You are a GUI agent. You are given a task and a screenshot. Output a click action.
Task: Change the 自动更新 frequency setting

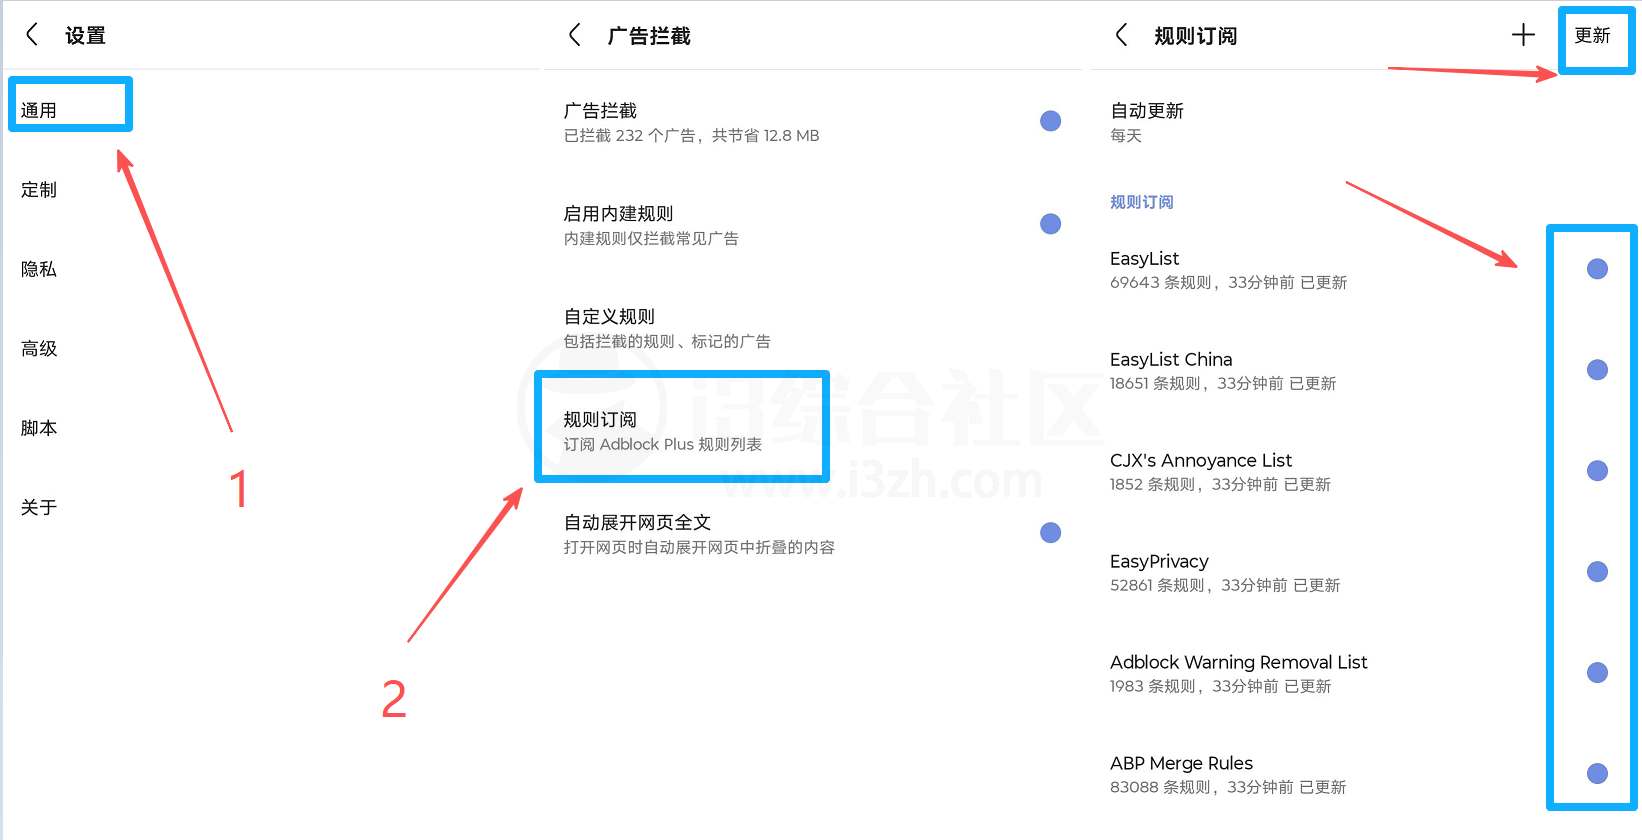pyautogui.click(x=1146, y=122)
